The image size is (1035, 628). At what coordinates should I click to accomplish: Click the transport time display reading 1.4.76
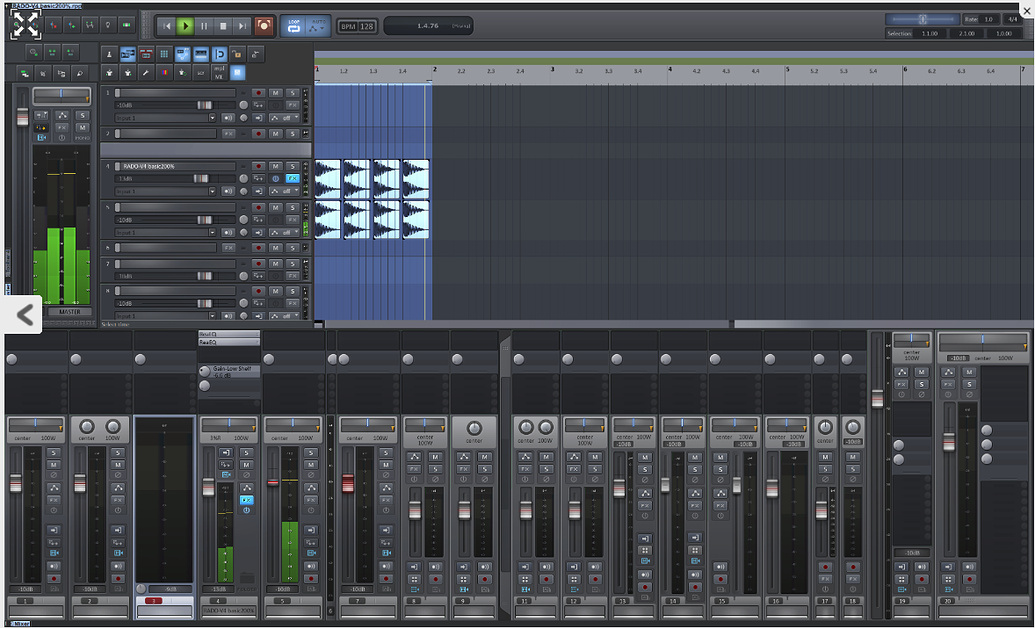tap(427, 26)
